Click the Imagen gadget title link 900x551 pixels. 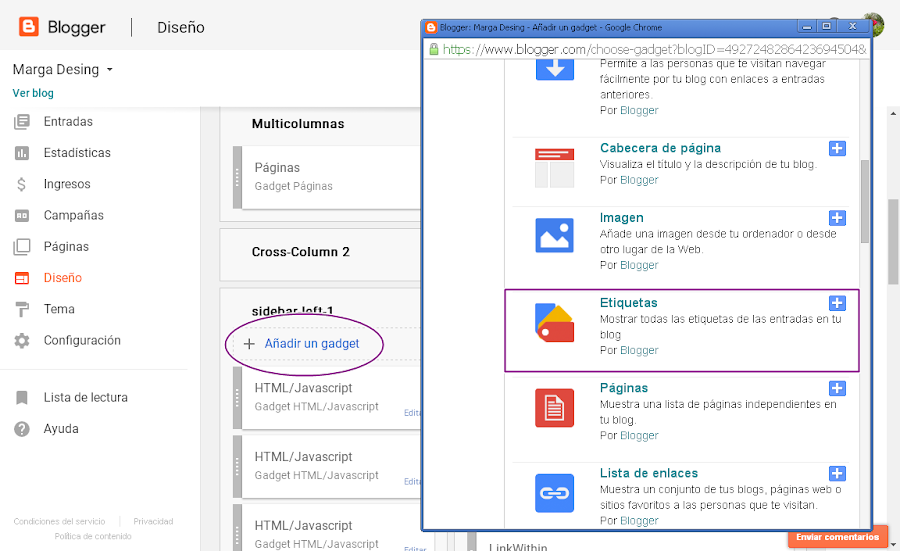click(622, 218)
